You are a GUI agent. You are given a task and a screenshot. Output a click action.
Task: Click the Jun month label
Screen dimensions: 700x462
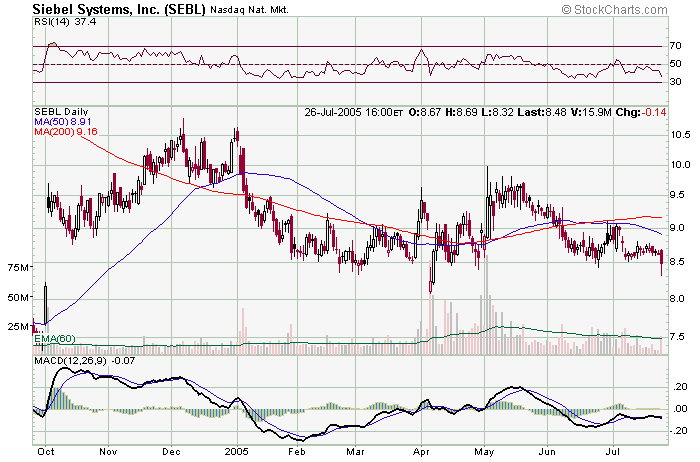coord(547,452)
